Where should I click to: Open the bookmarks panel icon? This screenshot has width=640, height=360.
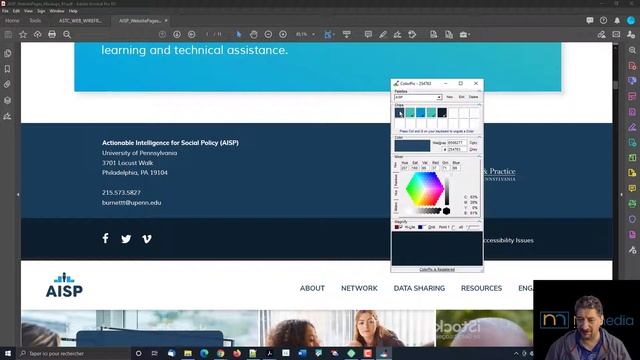click(x=7, y=69)
